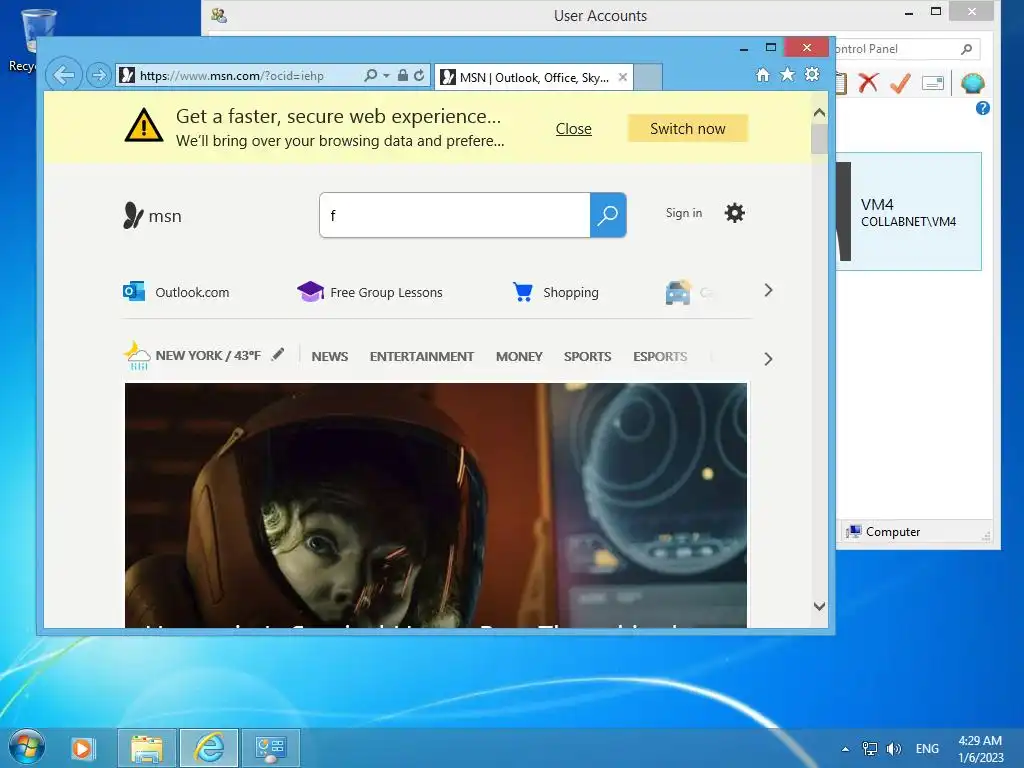Go back with the browser Back arrow
This screenshot has width=1024, height=768.
click(64, 75)
